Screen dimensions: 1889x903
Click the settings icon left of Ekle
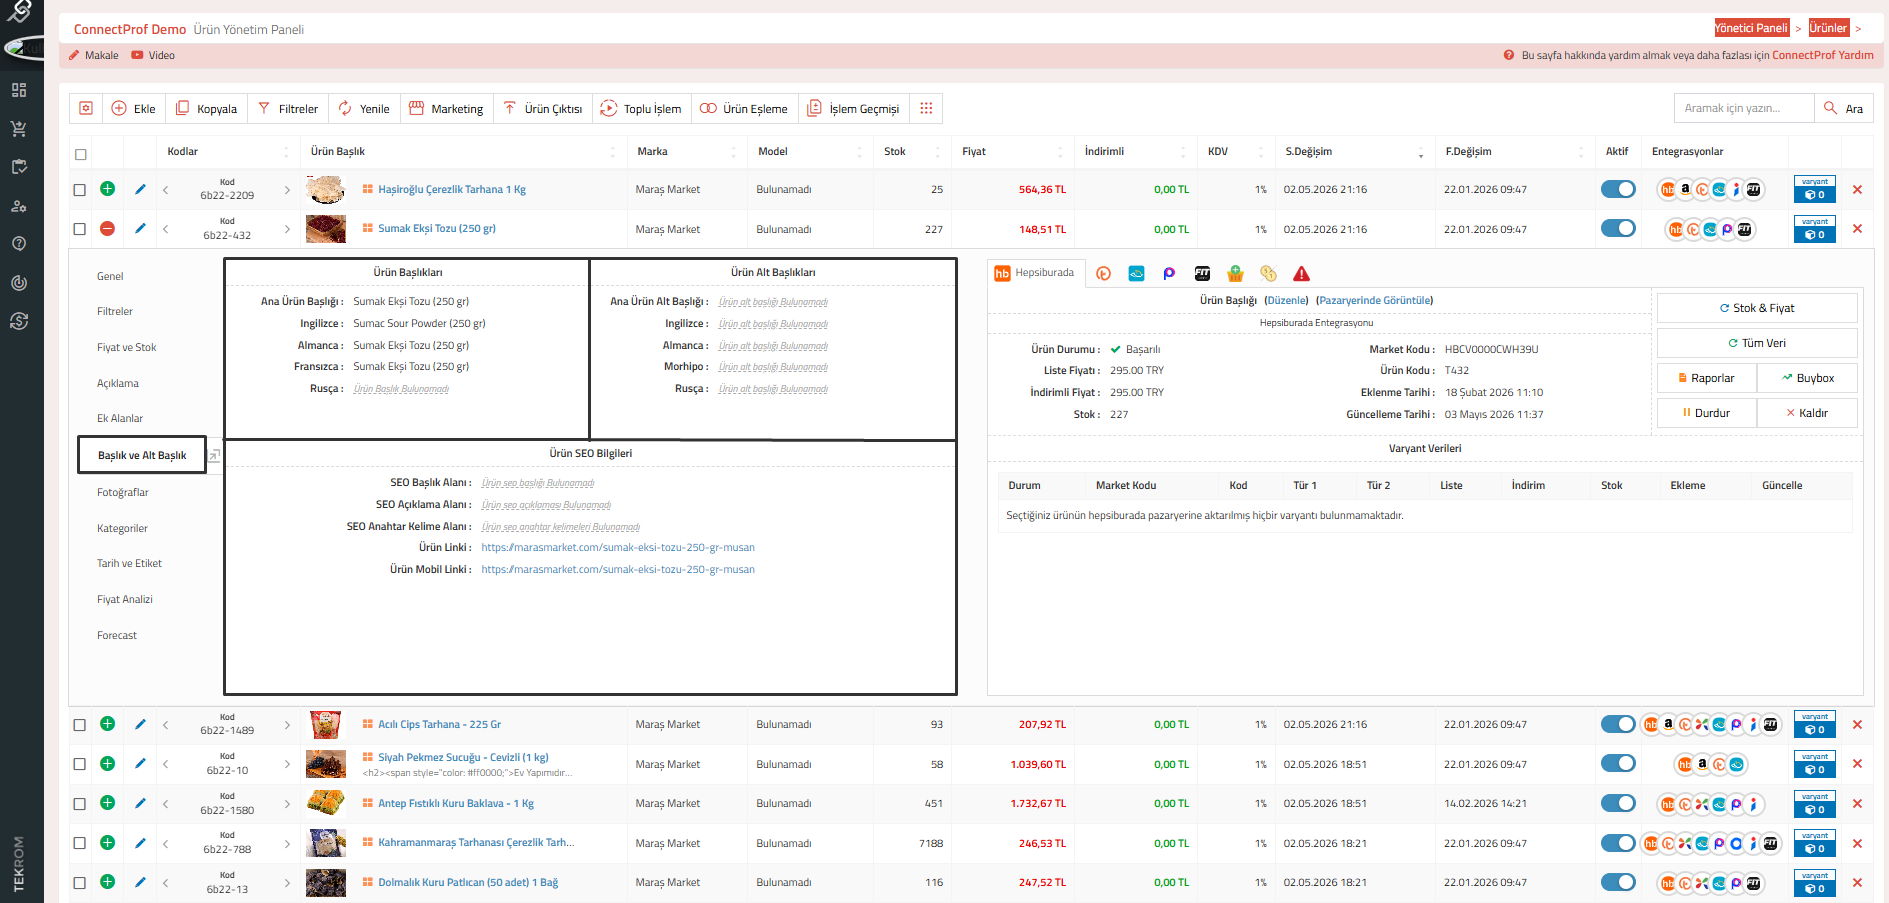point(86,108)
